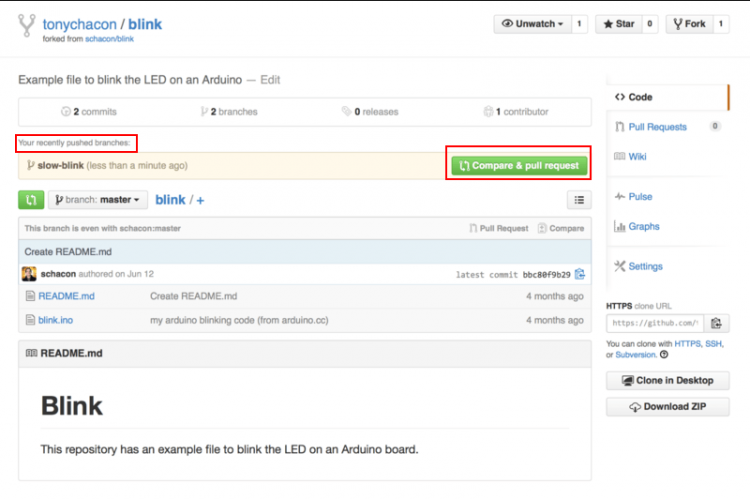
Task: Click the blink.ino file icon in file list
Action: 30,320
